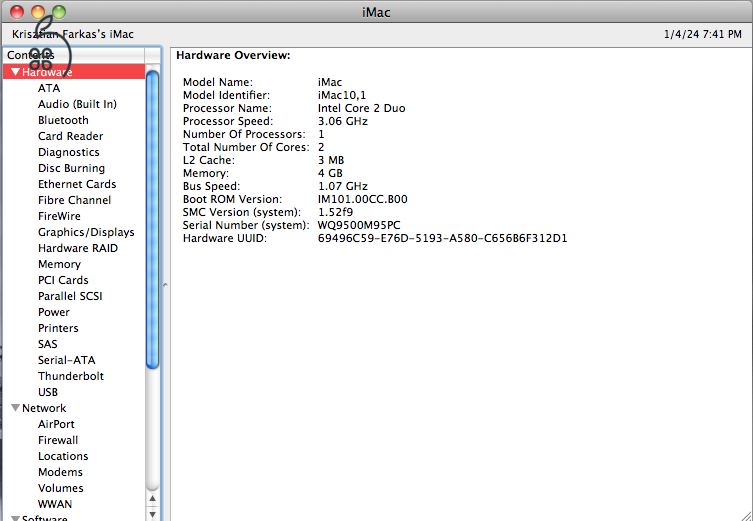The image size is (753, 521).
Task: Click the sidebar scrollbar thumb
Action: (153, 220)
